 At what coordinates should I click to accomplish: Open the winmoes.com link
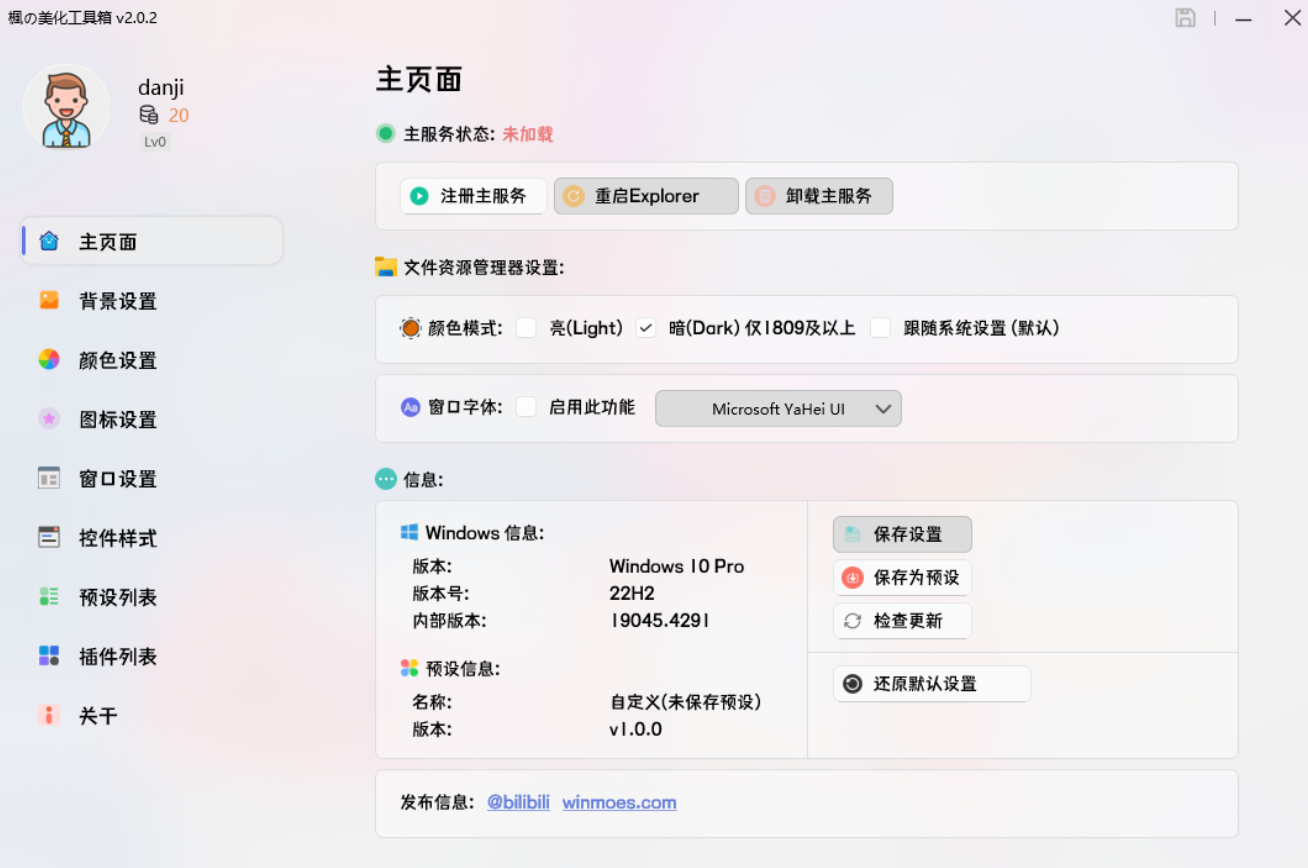[x=619, y=802]
